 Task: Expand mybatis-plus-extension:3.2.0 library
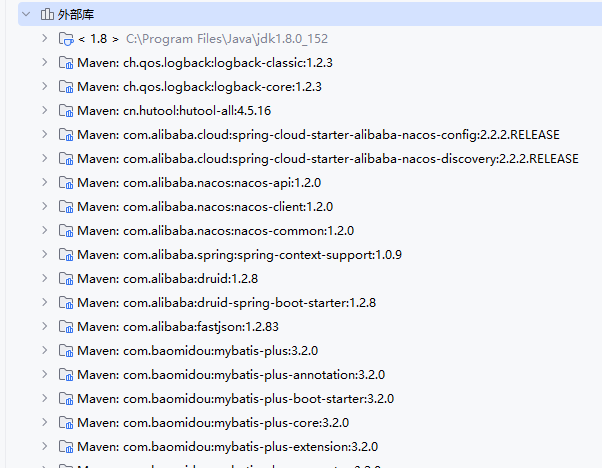(x=45, y=447)
